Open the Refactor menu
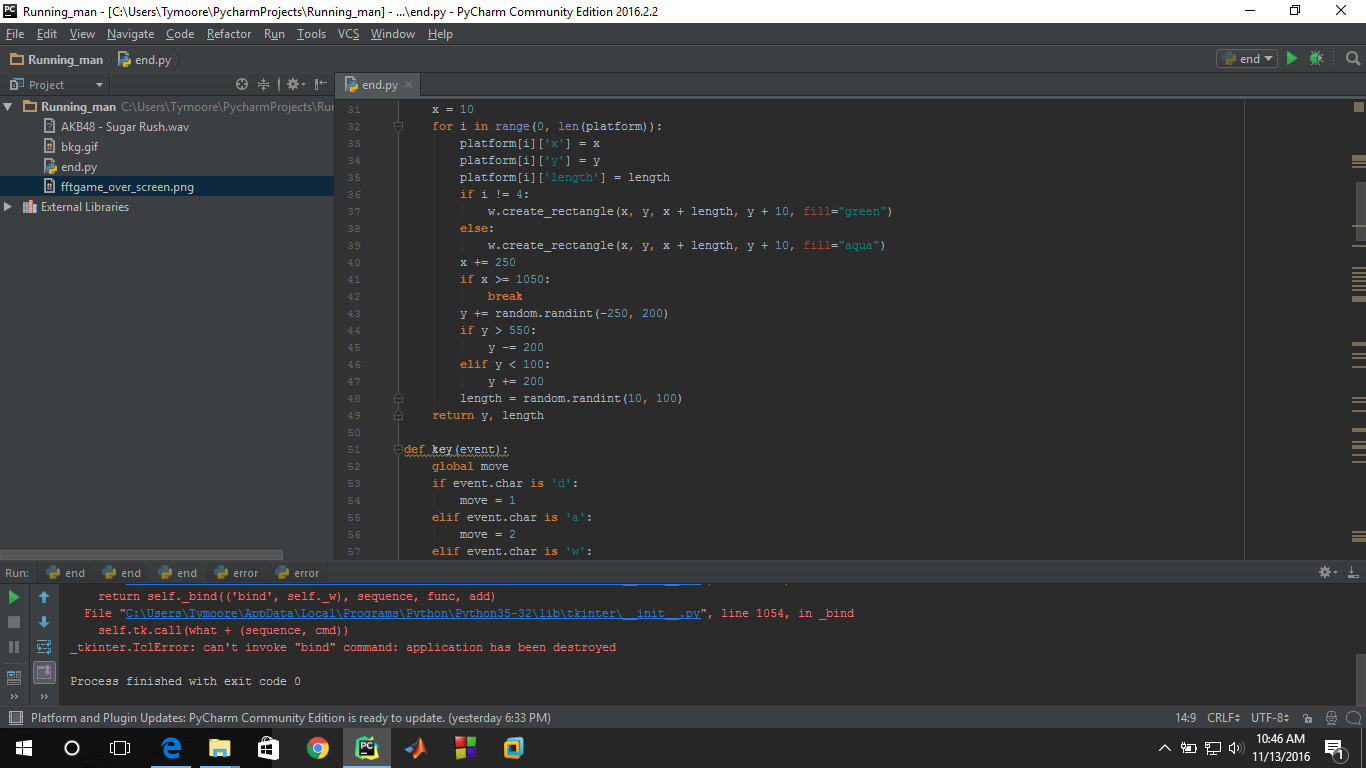This screenshot has height=768, width=1366. [229, 34]
